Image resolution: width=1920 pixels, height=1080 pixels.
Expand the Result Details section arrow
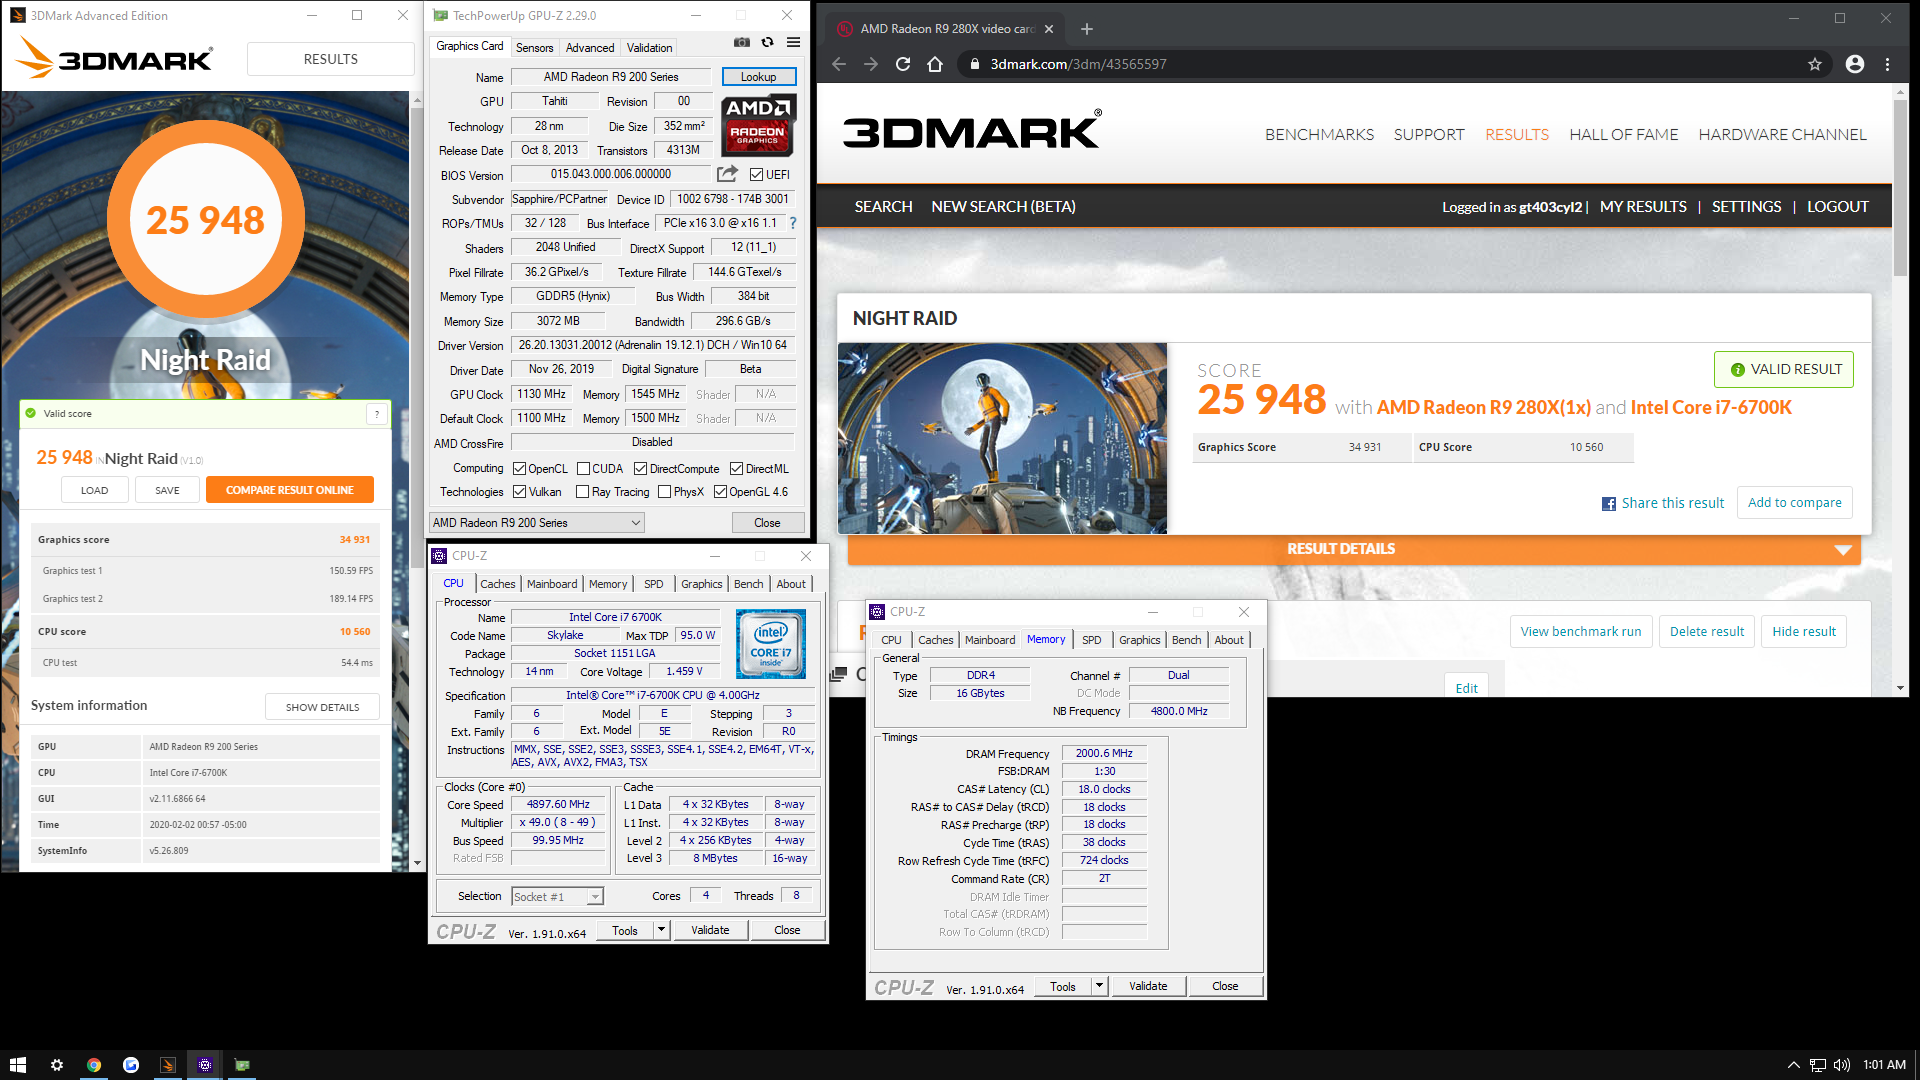[1843, 550]
